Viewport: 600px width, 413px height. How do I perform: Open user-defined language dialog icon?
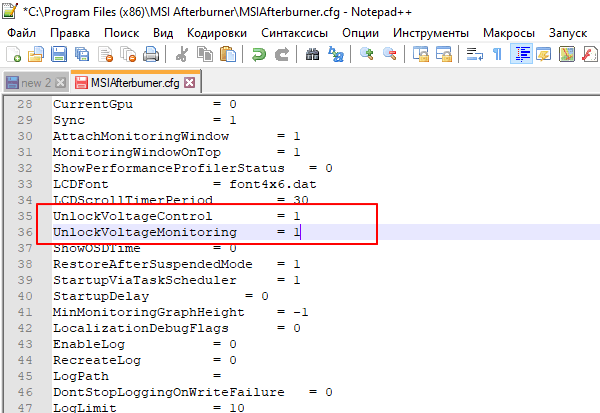coord(543,54)
